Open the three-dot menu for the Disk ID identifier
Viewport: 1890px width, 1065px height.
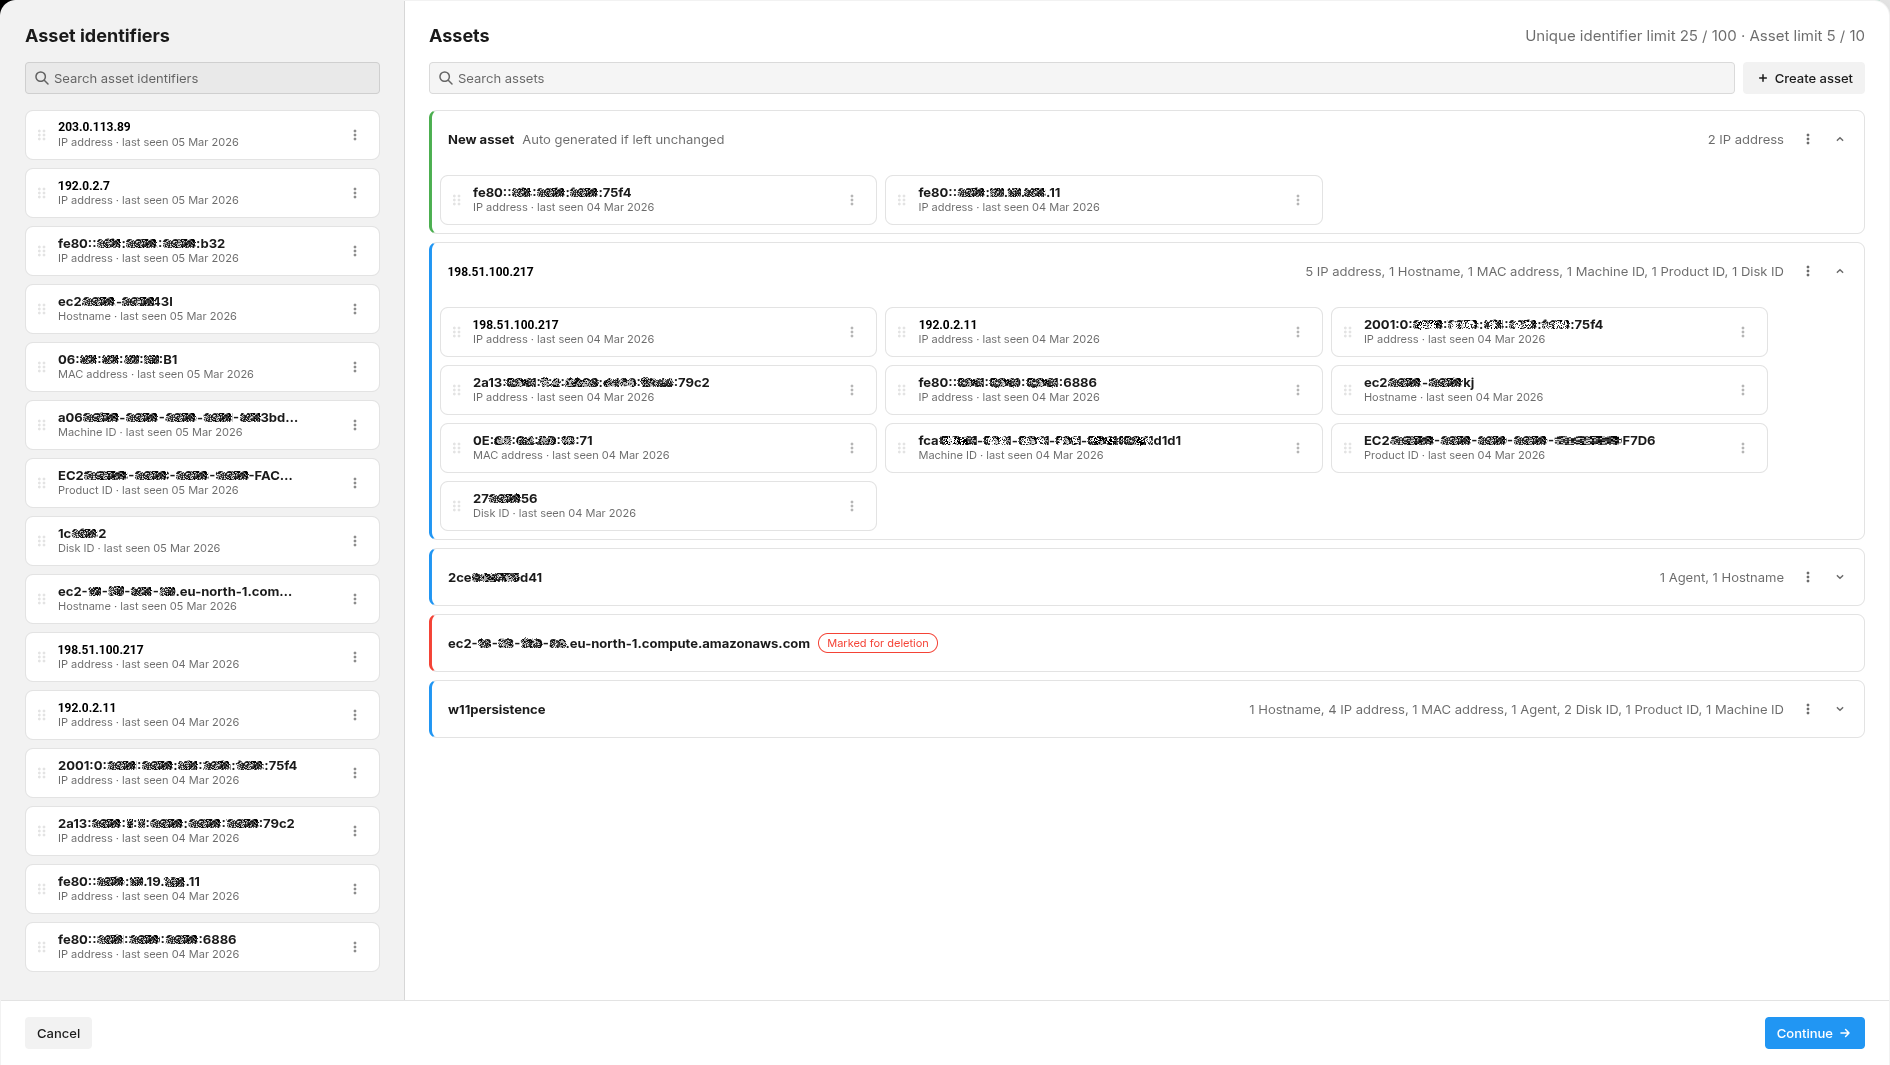pyautogui.click(x=355, y=541)
